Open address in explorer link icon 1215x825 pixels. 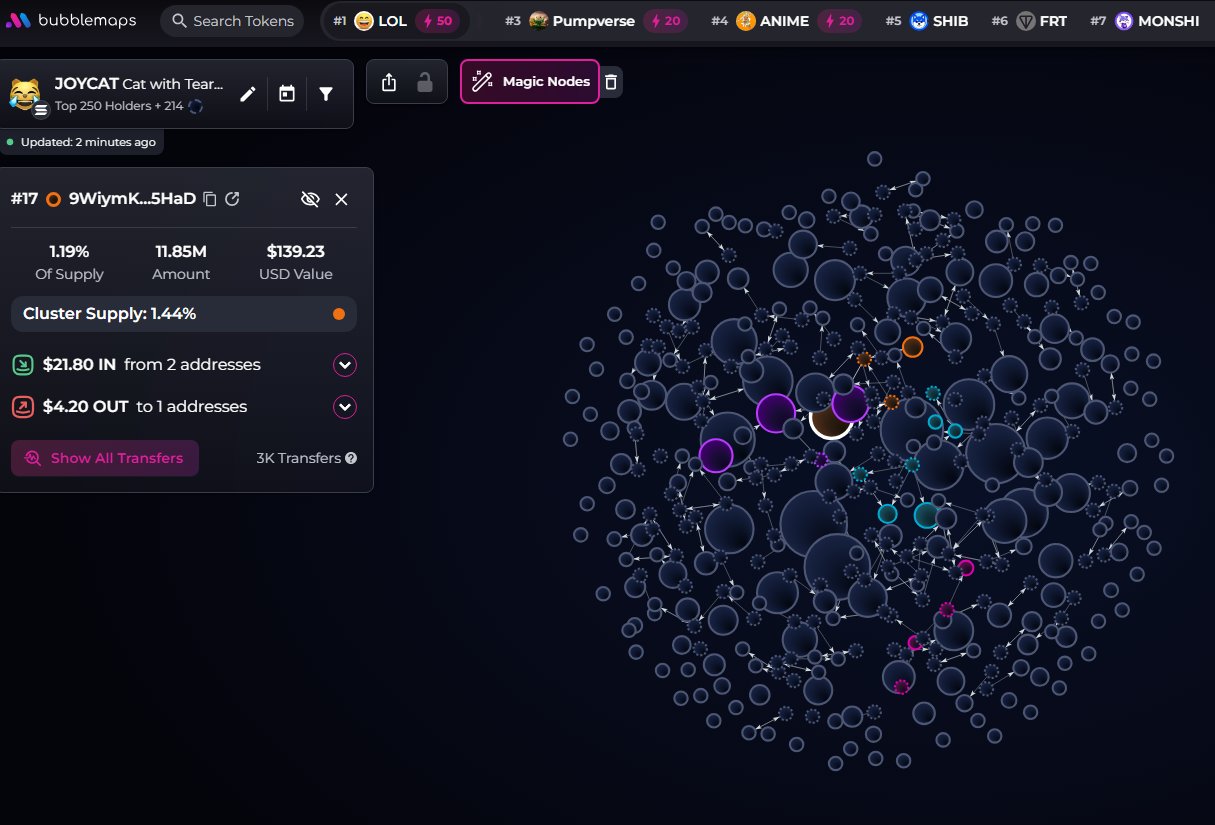tap(232, 199)
